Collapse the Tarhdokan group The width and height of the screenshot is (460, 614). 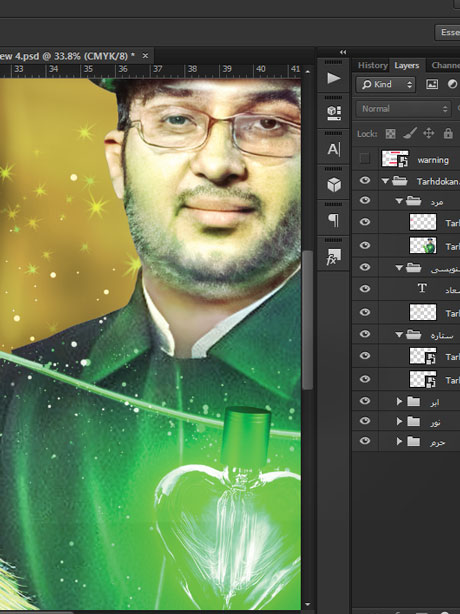[x=385, y=181]
